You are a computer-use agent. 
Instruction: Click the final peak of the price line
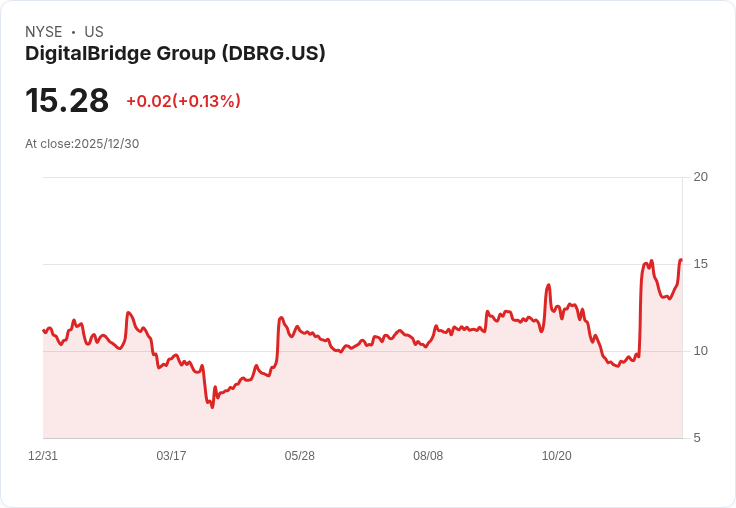[x=681, y=260]
